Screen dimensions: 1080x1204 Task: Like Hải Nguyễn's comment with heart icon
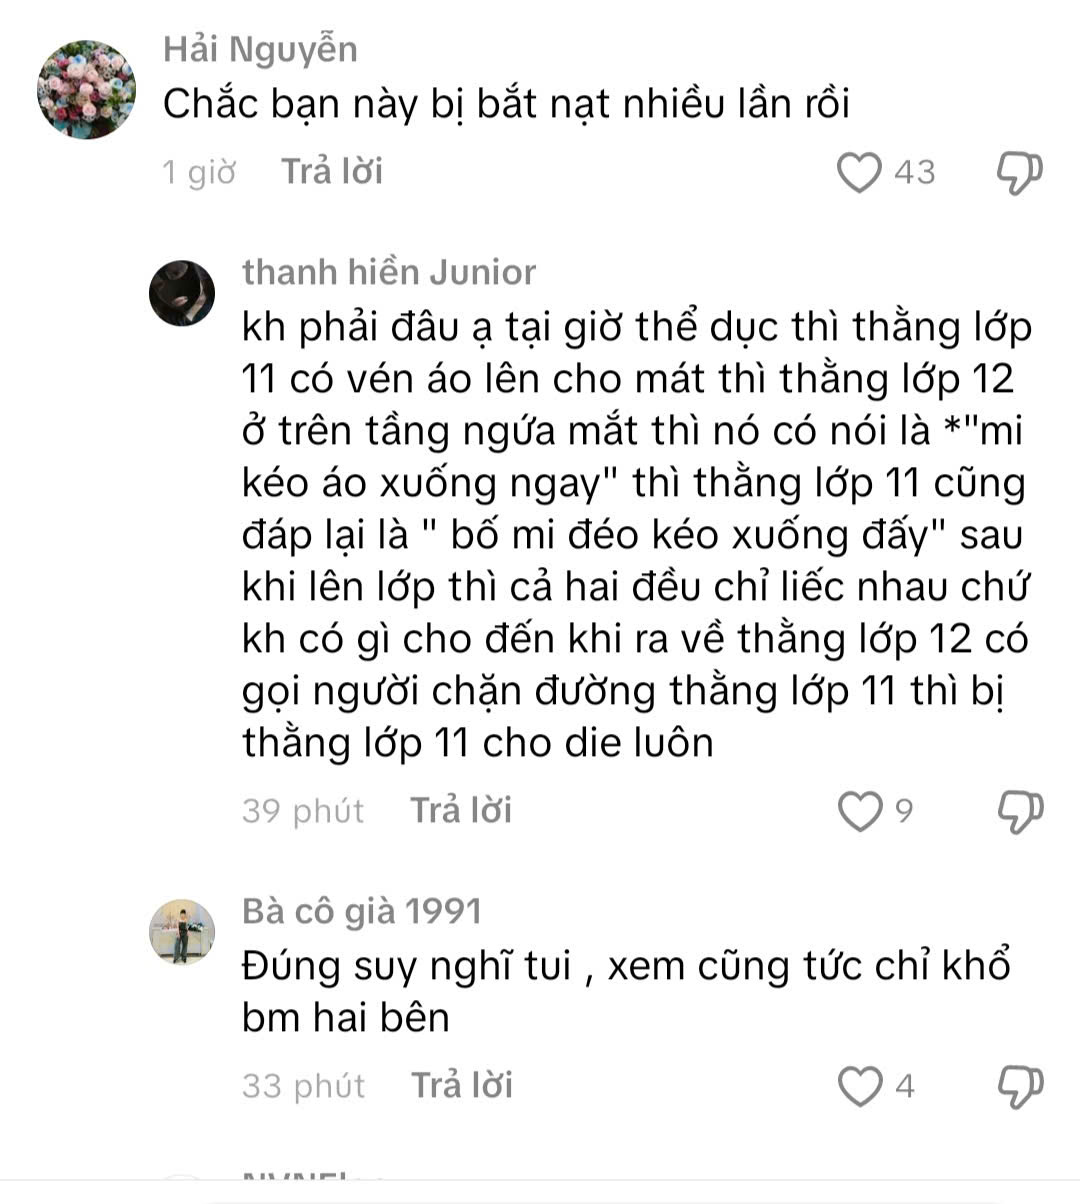pyautogui.click(x=859, y=172)
